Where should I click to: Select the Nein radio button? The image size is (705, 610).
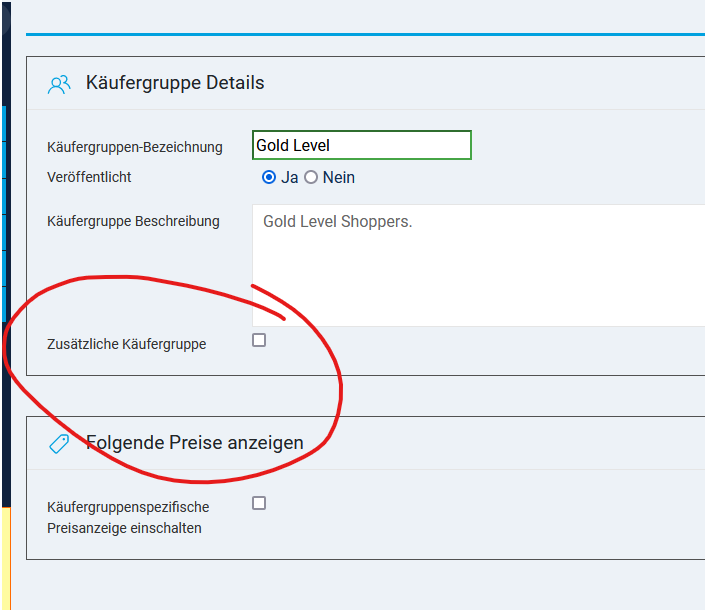tap(311, 177)
